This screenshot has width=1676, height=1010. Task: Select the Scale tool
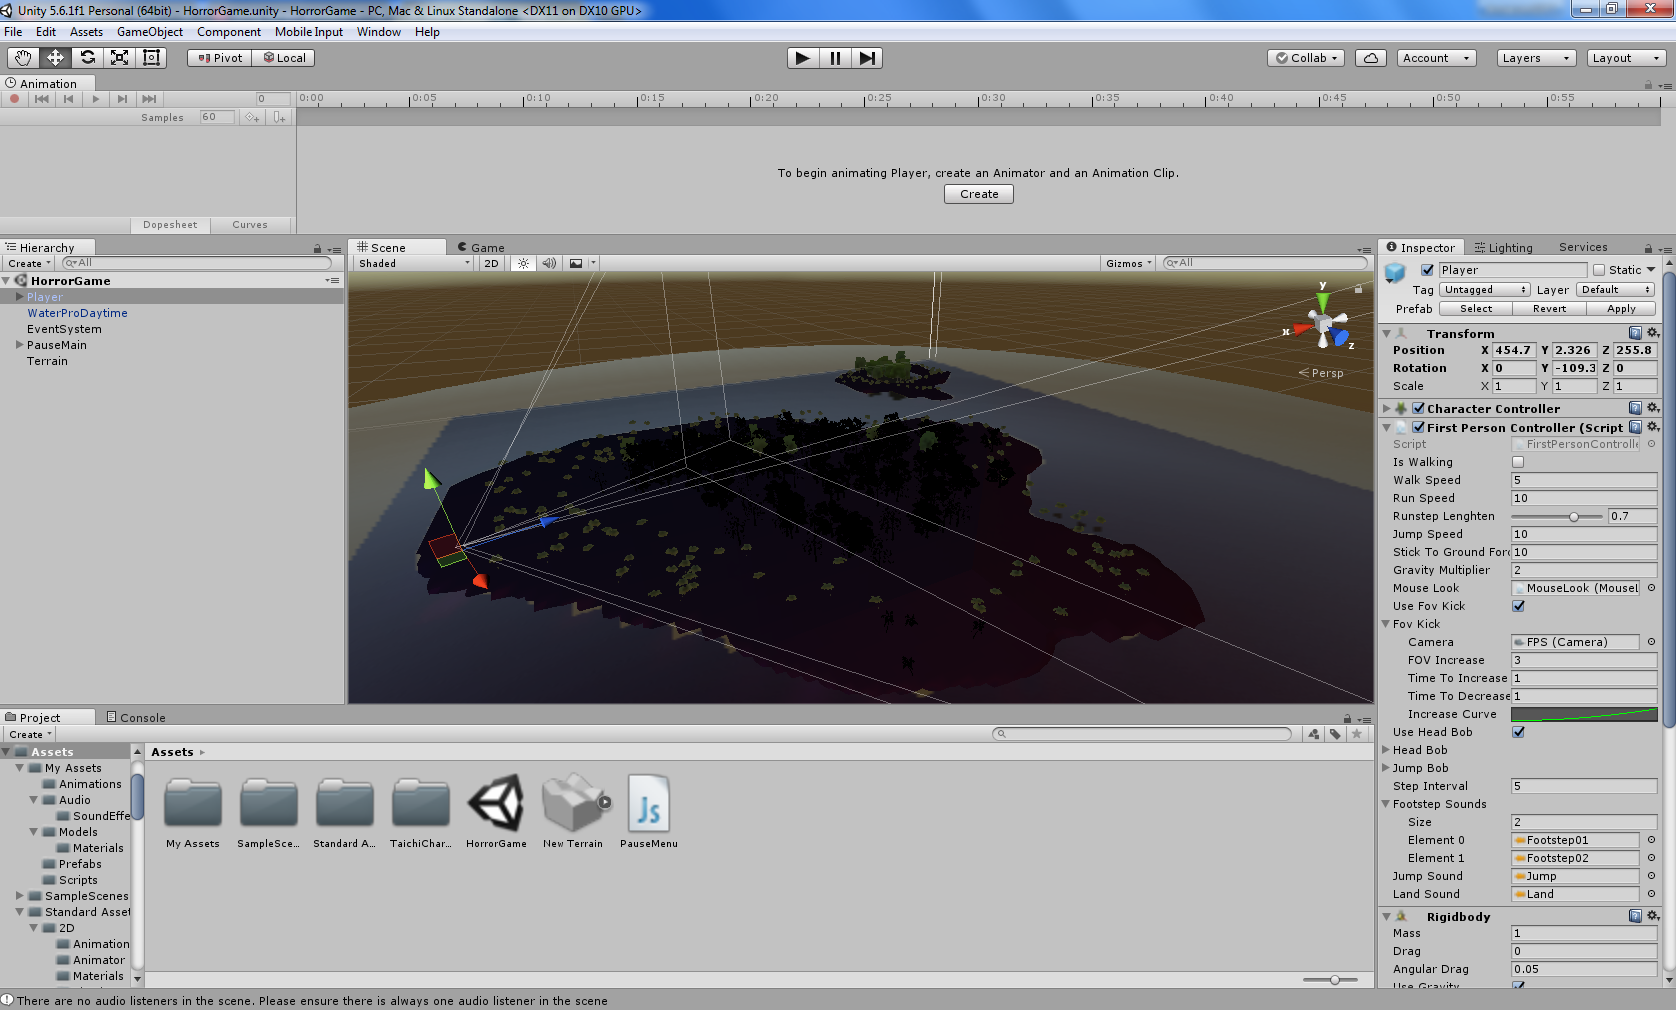point(119,58)
